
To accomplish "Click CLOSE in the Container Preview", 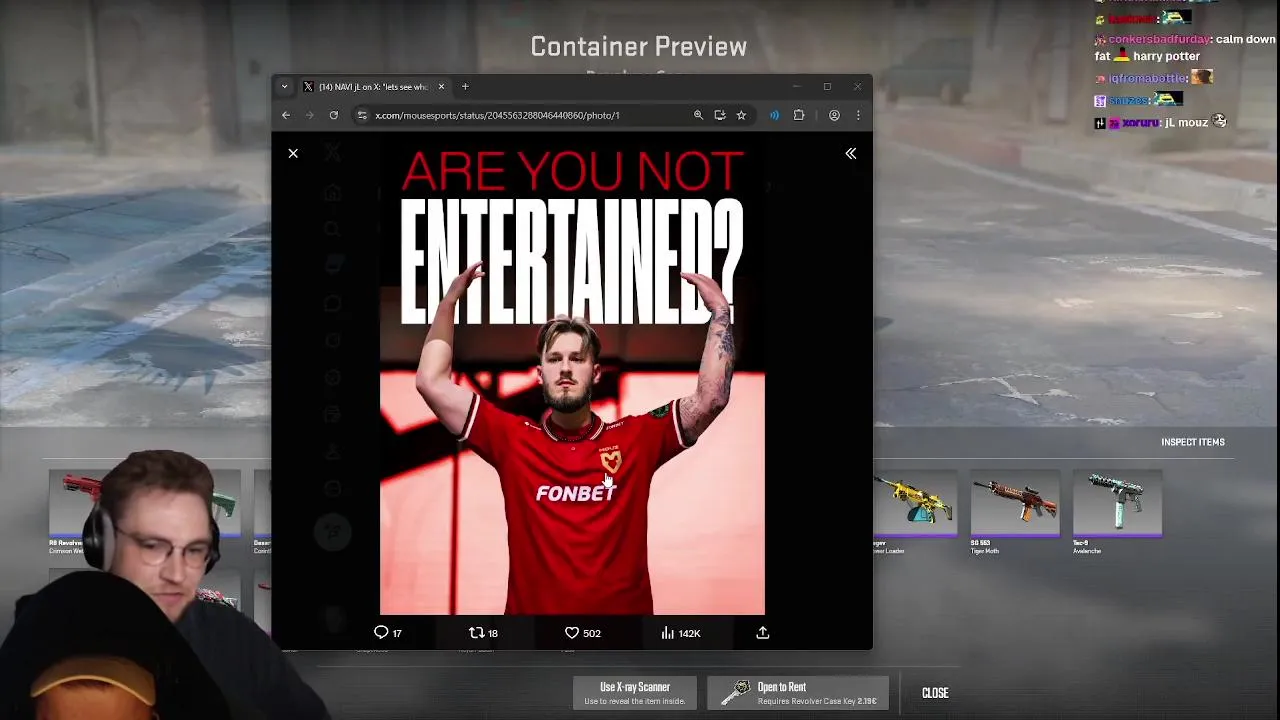I will [x=935, y=693].
